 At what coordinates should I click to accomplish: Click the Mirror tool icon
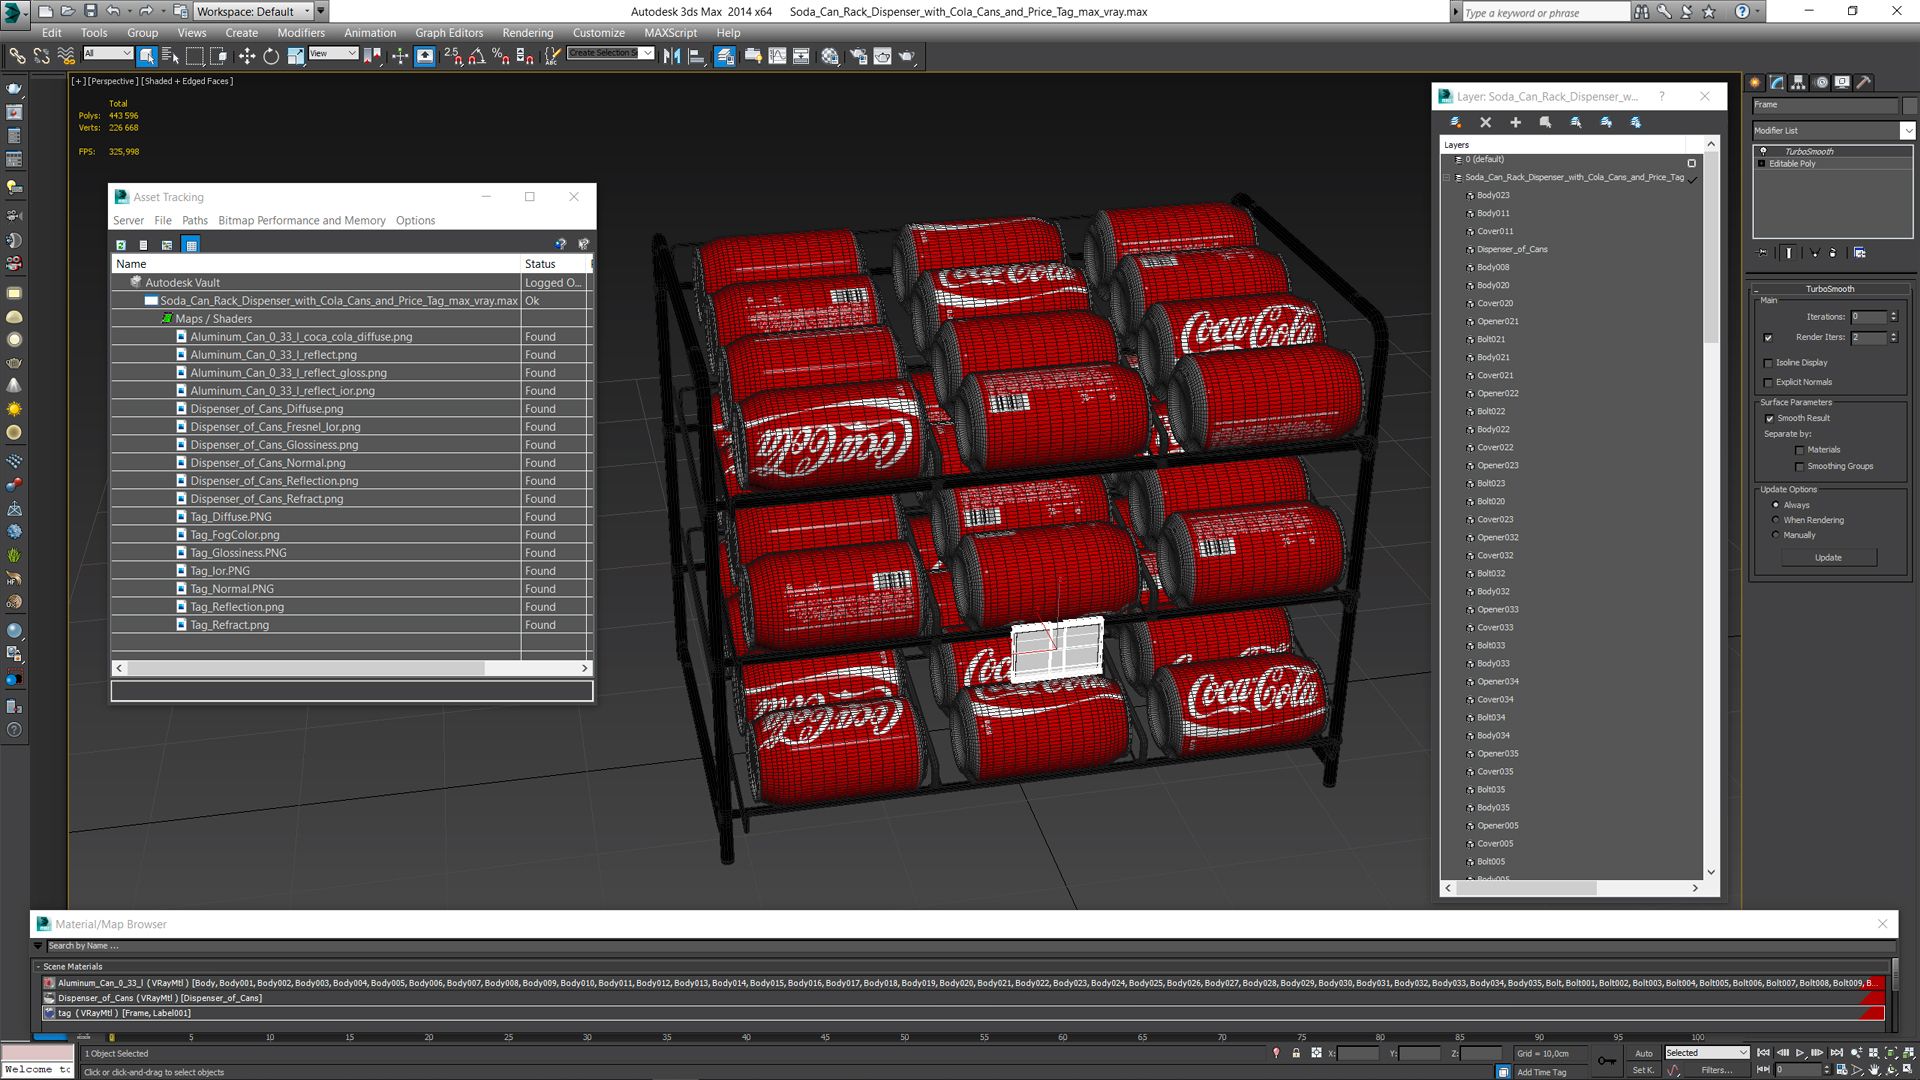672,56
